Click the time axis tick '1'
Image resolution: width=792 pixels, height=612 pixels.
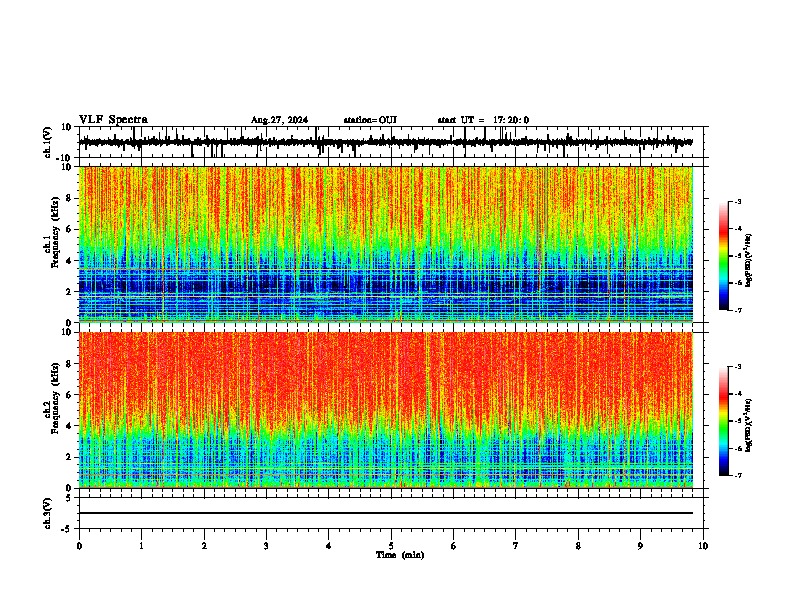tap(141, 546)
